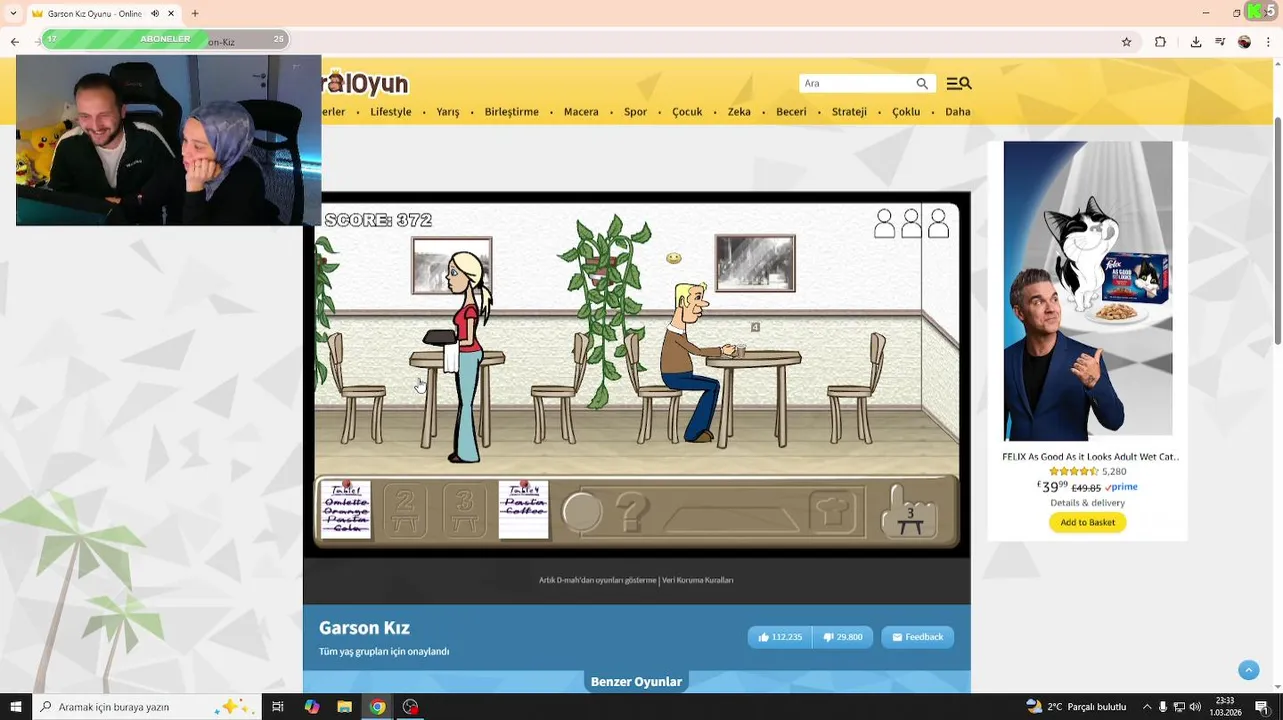Viewport: 1283px width, 720px height.
Task: Open the Spor category
Action: [x=636, y=112]
